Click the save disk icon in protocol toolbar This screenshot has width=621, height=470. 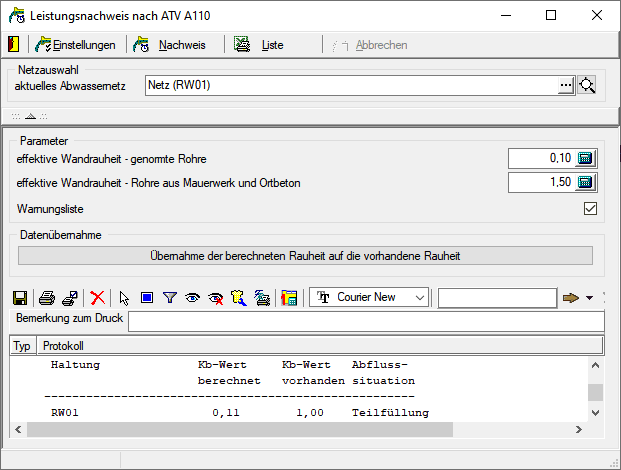[19, 298]
